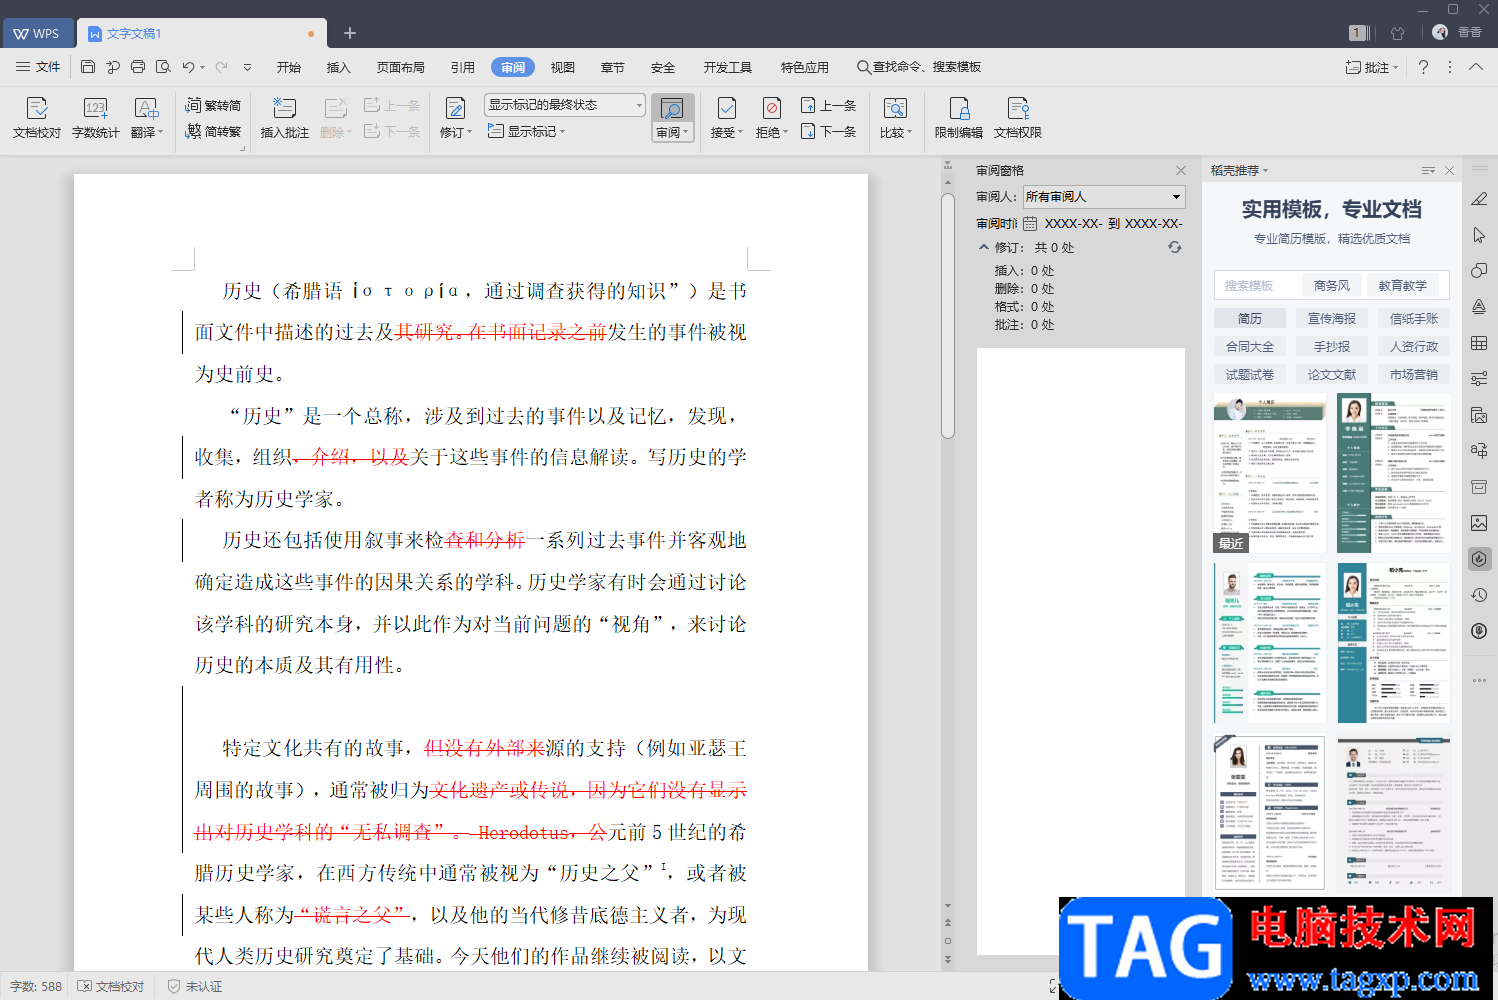Collapse the 修订 summary section
The height and width of the screenshot is (1000, 1498).
[x=984, y=247]
